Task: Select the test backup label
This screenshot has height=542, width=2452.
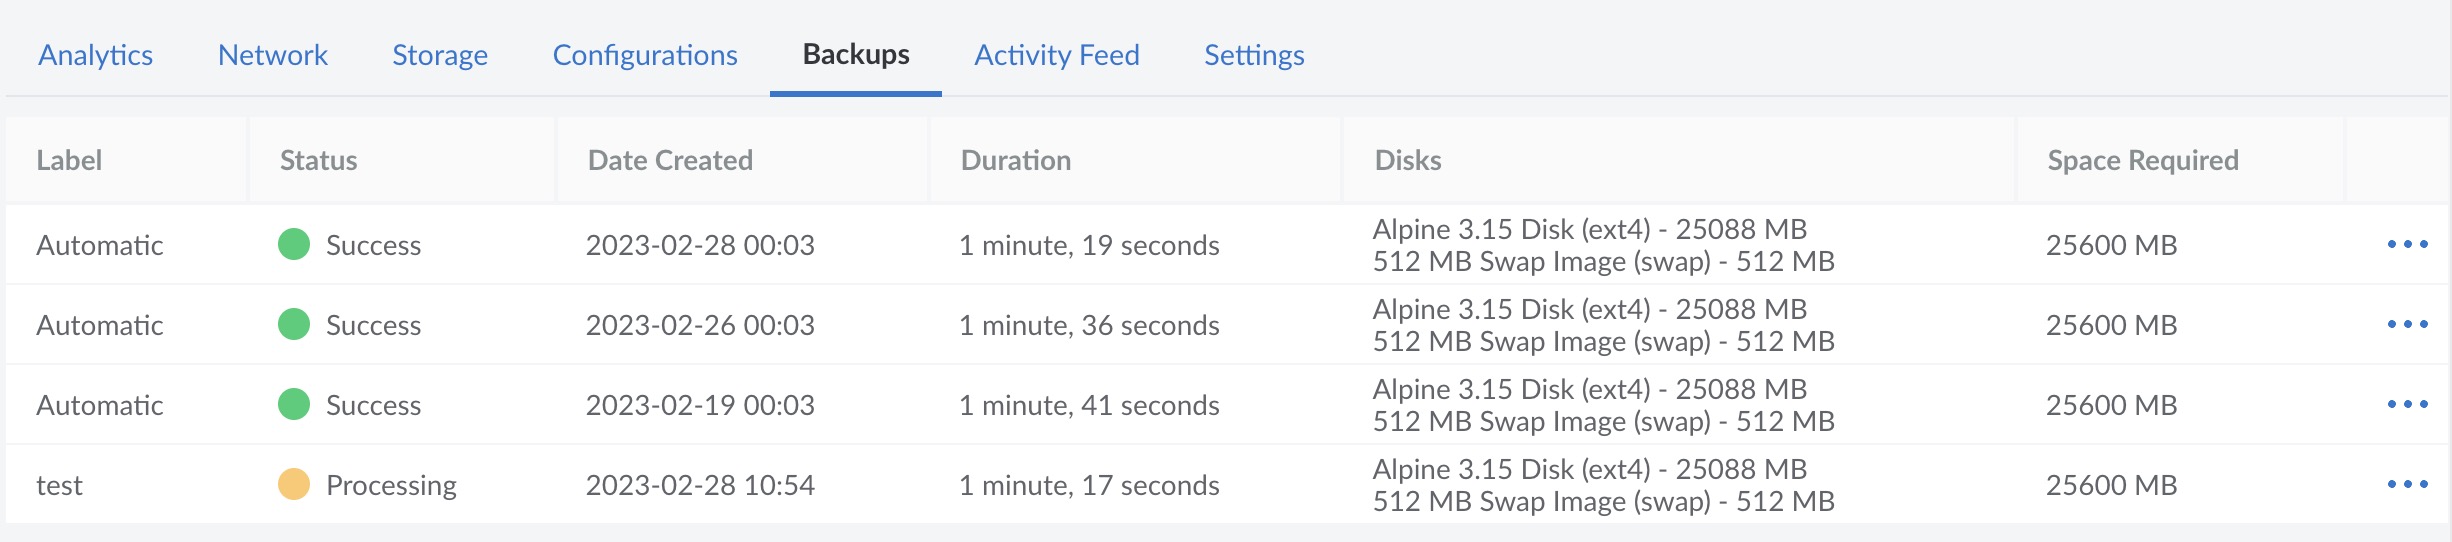Action: tap(60, 486)
